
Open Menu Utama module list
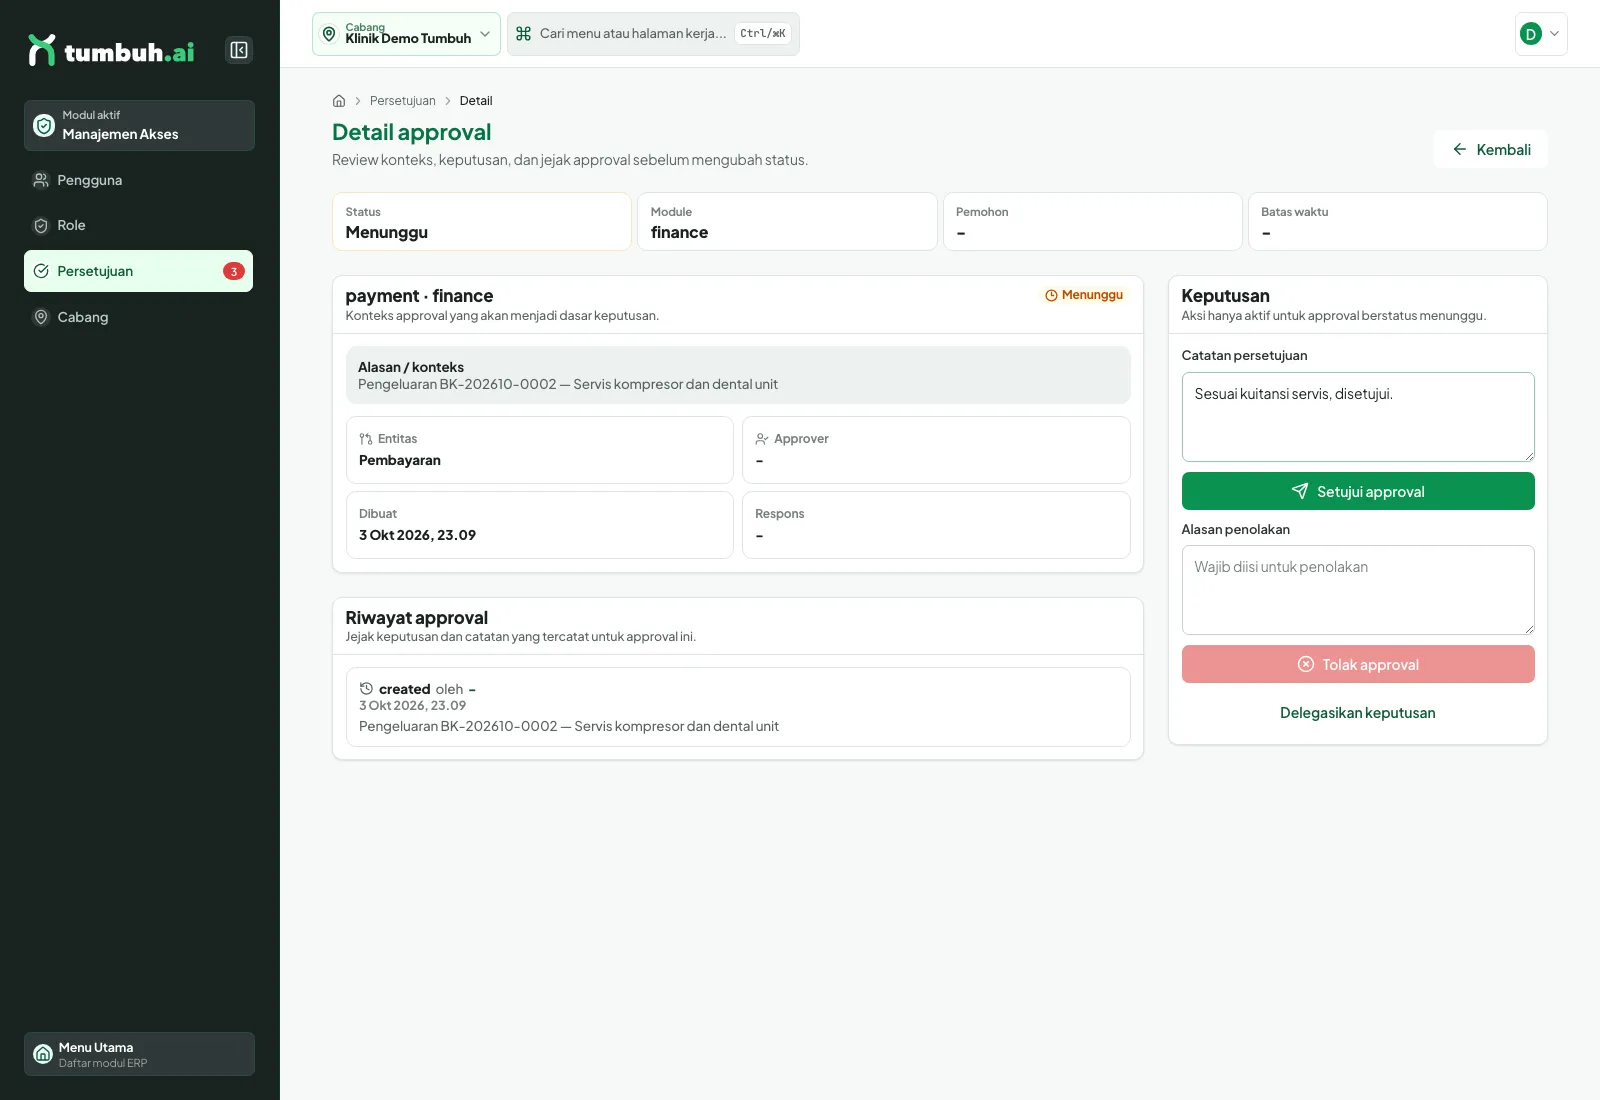tap(139, 1054)
